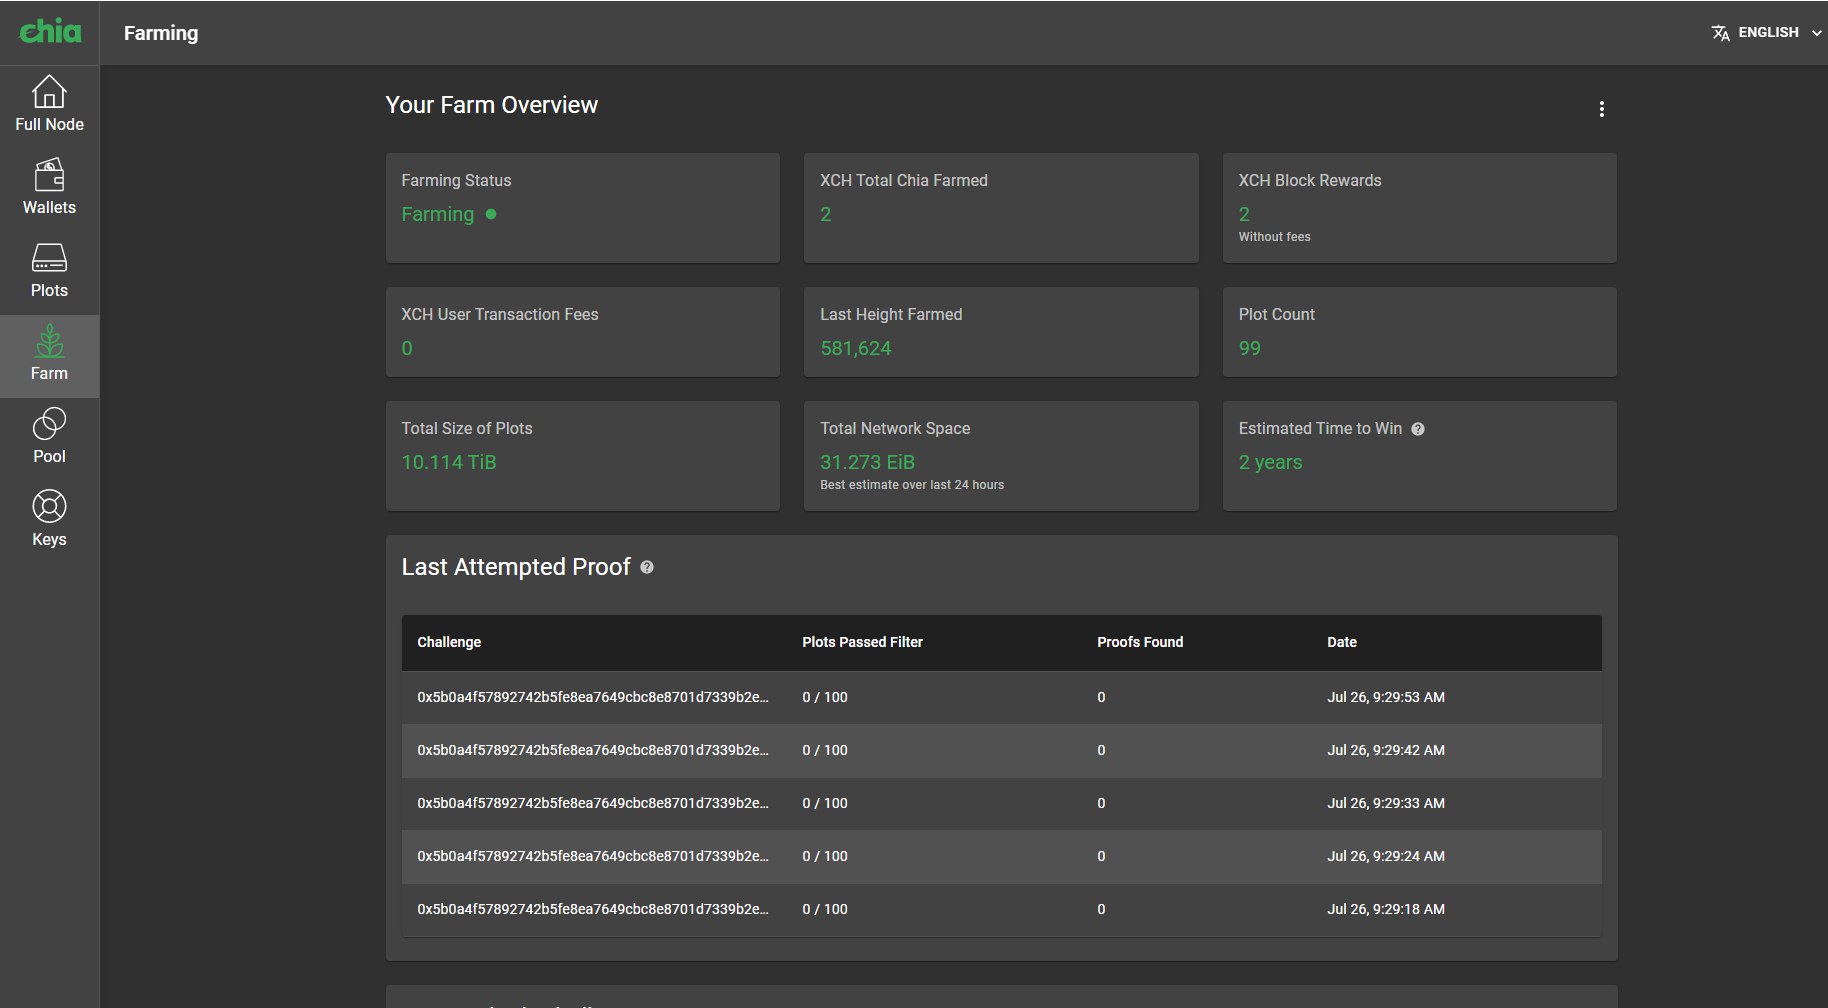This screenshot has height=1008, width=1828.
Task: Open the Full Node house icon
Action: [x=49, y=92]
